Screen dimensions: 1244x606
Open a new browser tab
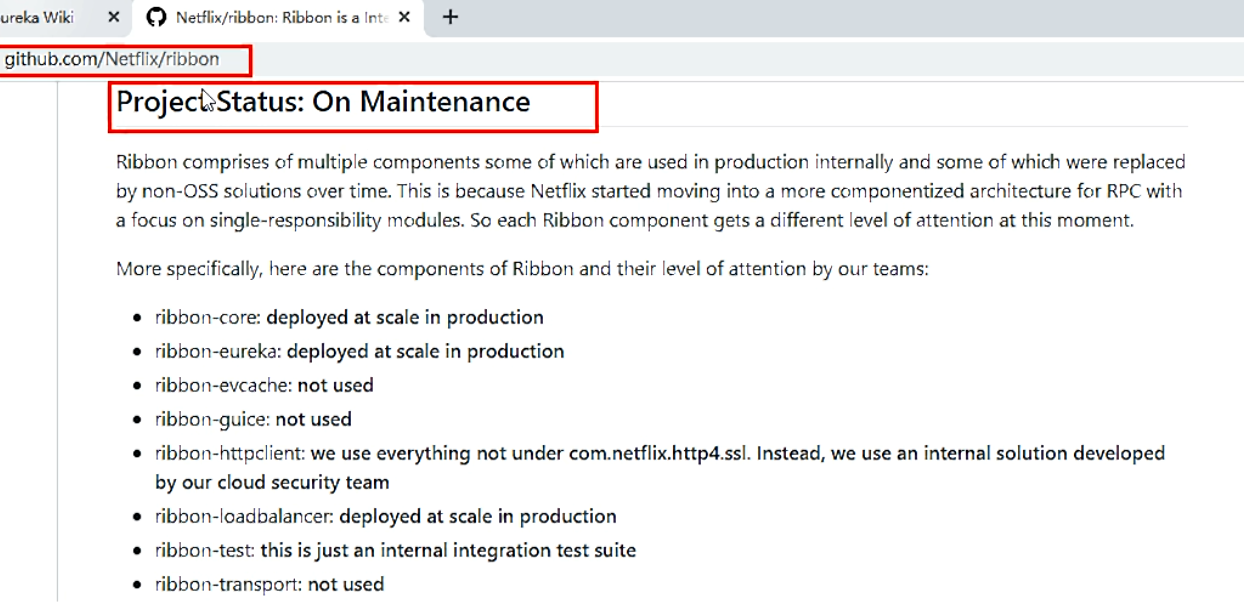pyautogui.click(x=450, y=17)
